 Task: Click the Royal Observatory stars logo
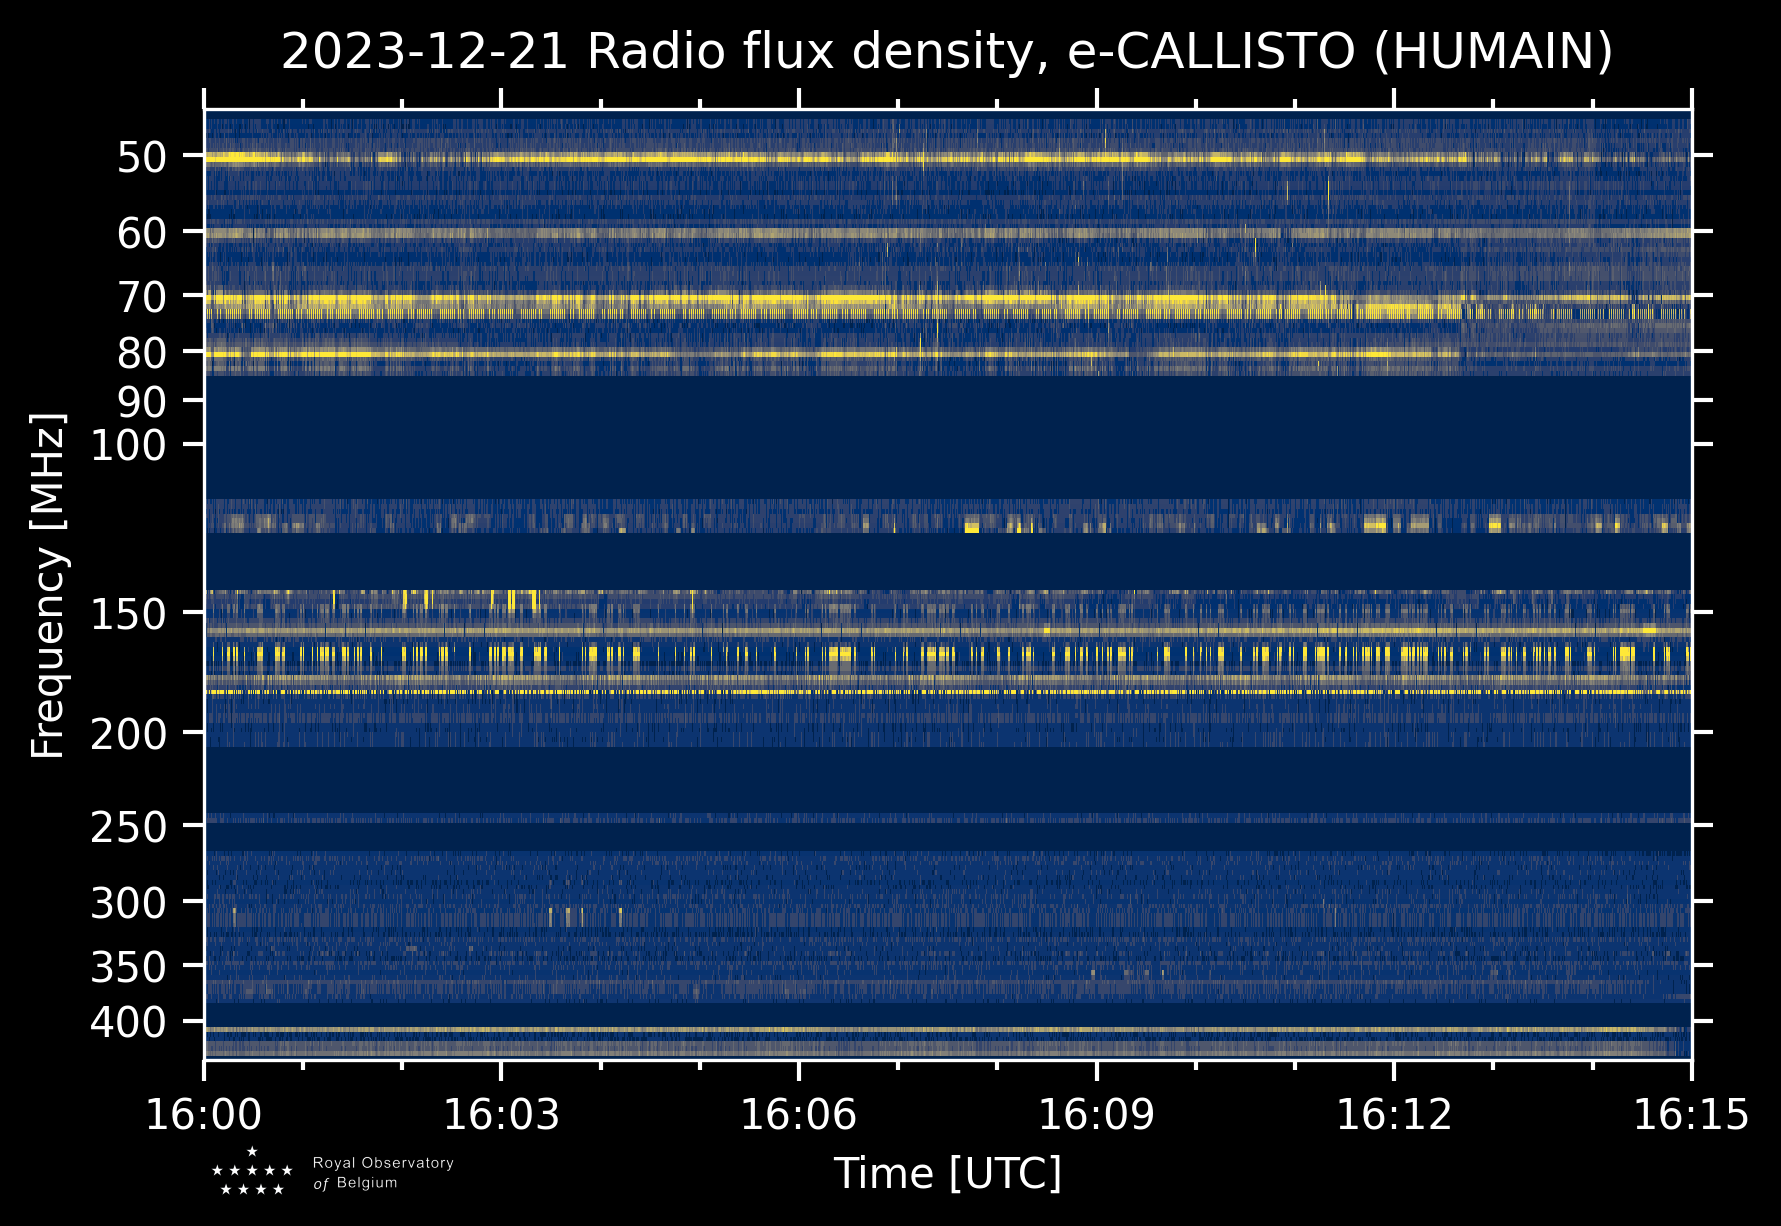click(252, 1172)
